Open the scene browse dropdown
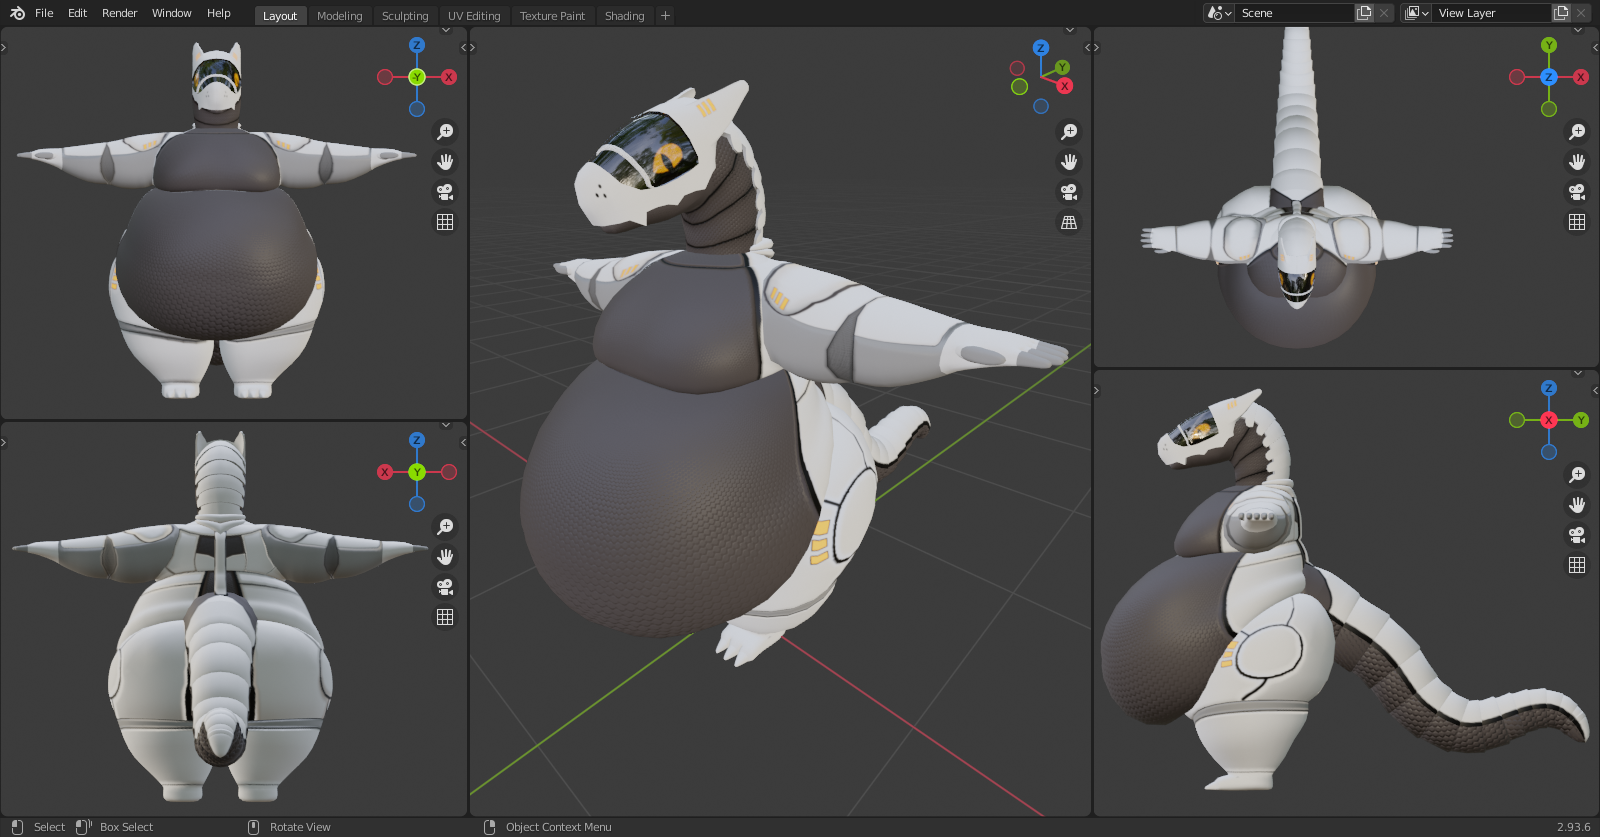Viewport: 1600px width, 837px height. point(1219,13)
